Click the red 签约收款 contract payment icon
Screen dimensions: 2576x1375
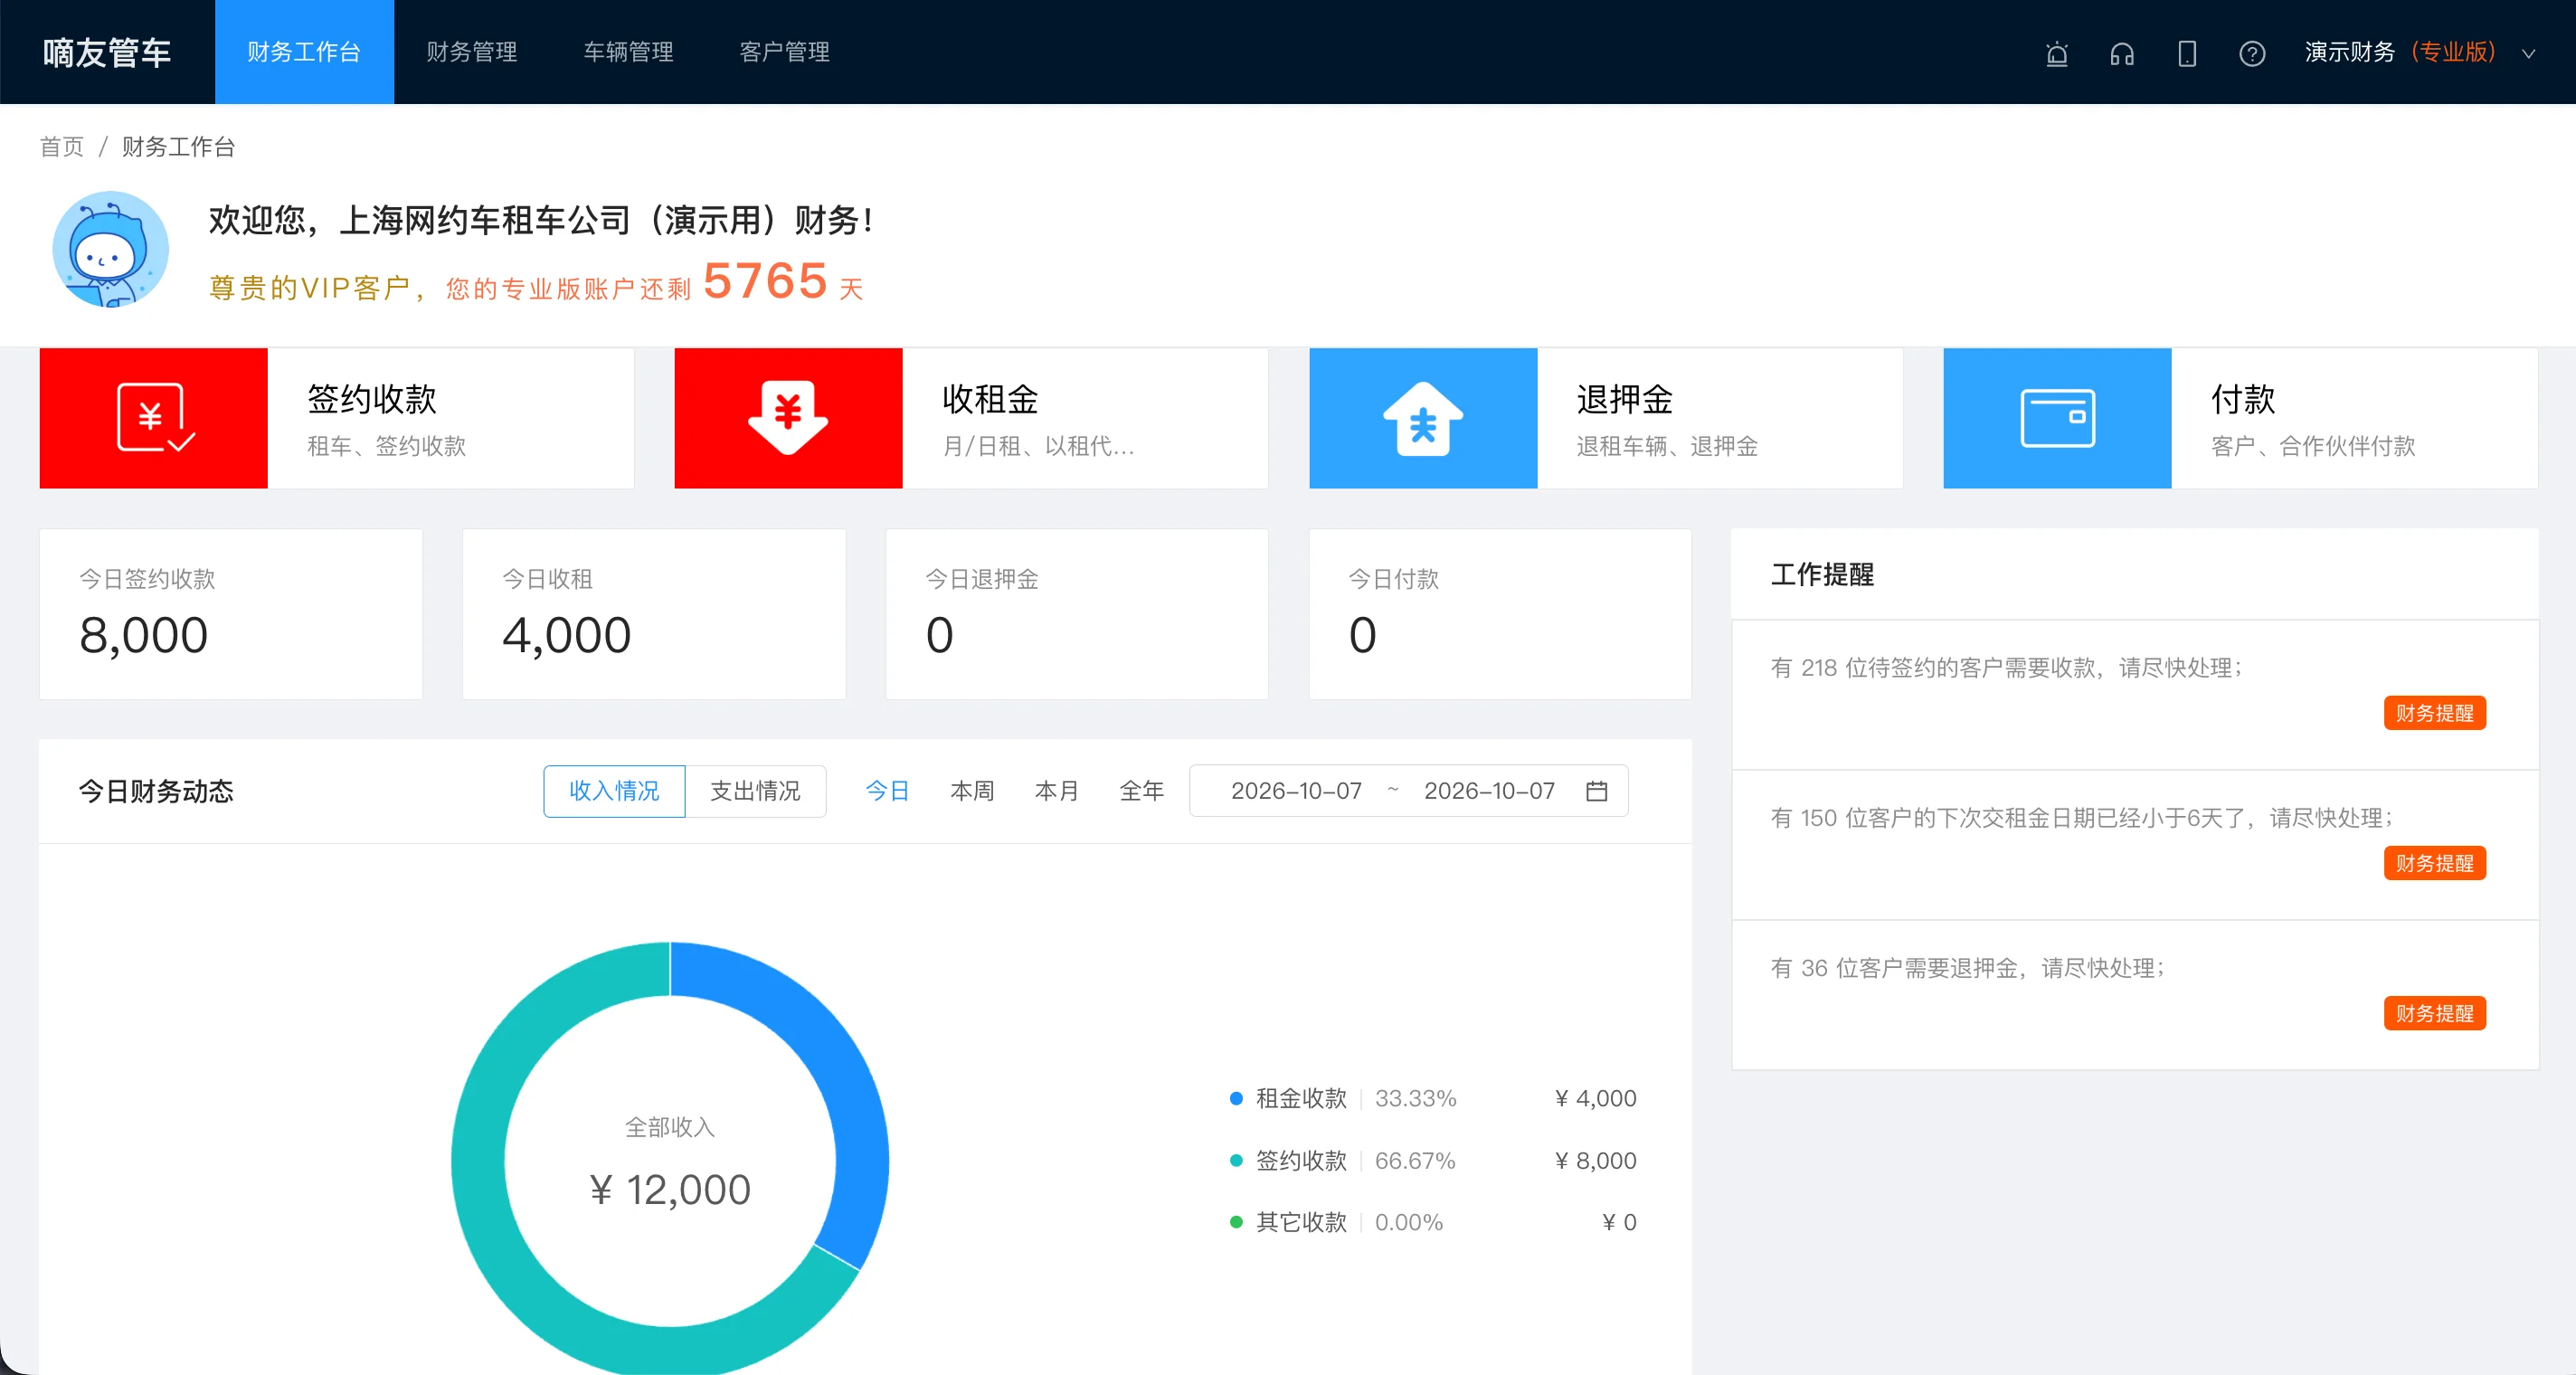154,418
